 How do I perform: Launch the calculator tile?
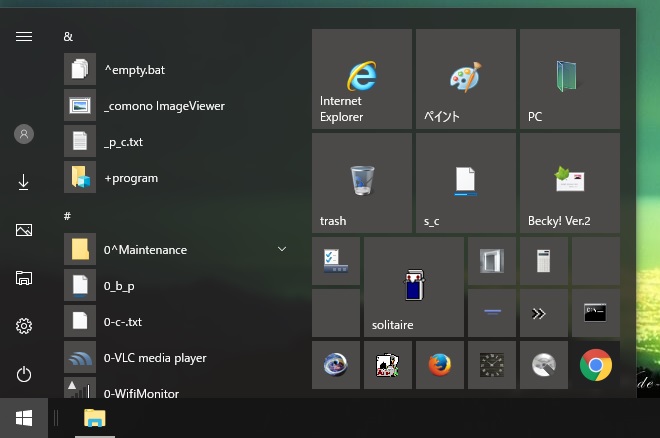point(543,261)
